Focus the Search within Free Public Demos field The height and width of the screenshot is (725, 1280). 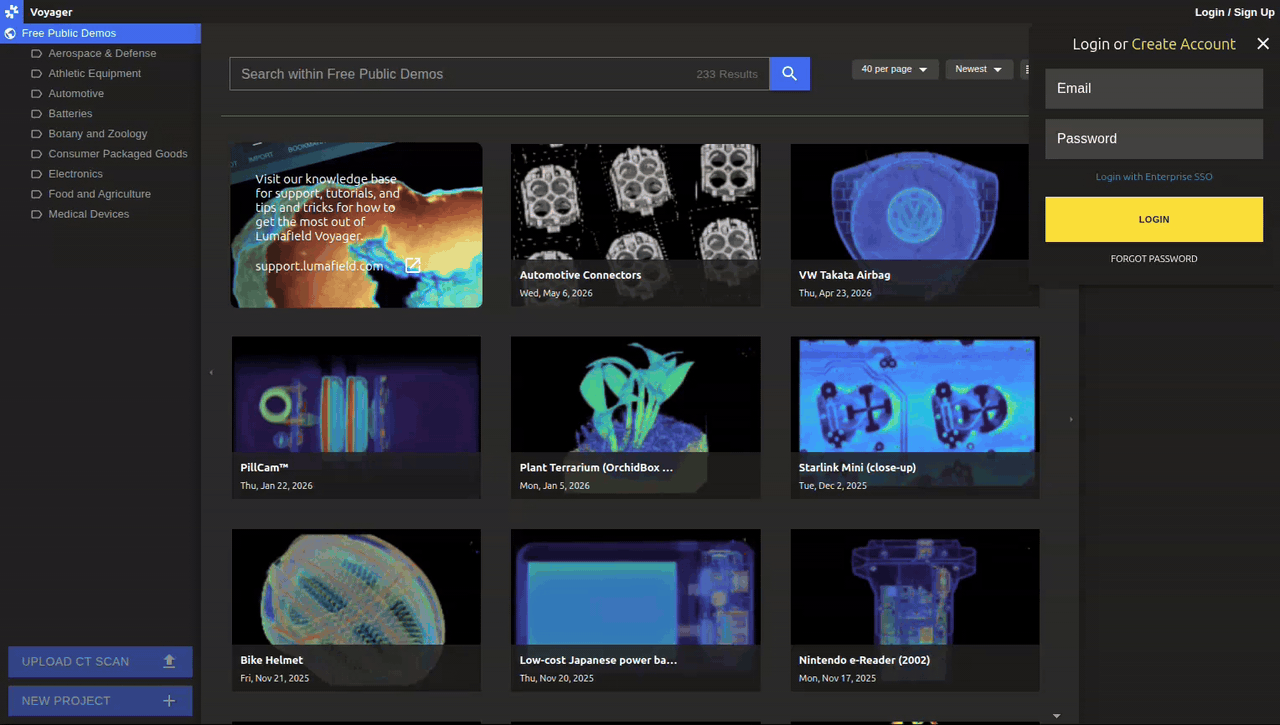[x=499, y=74]
